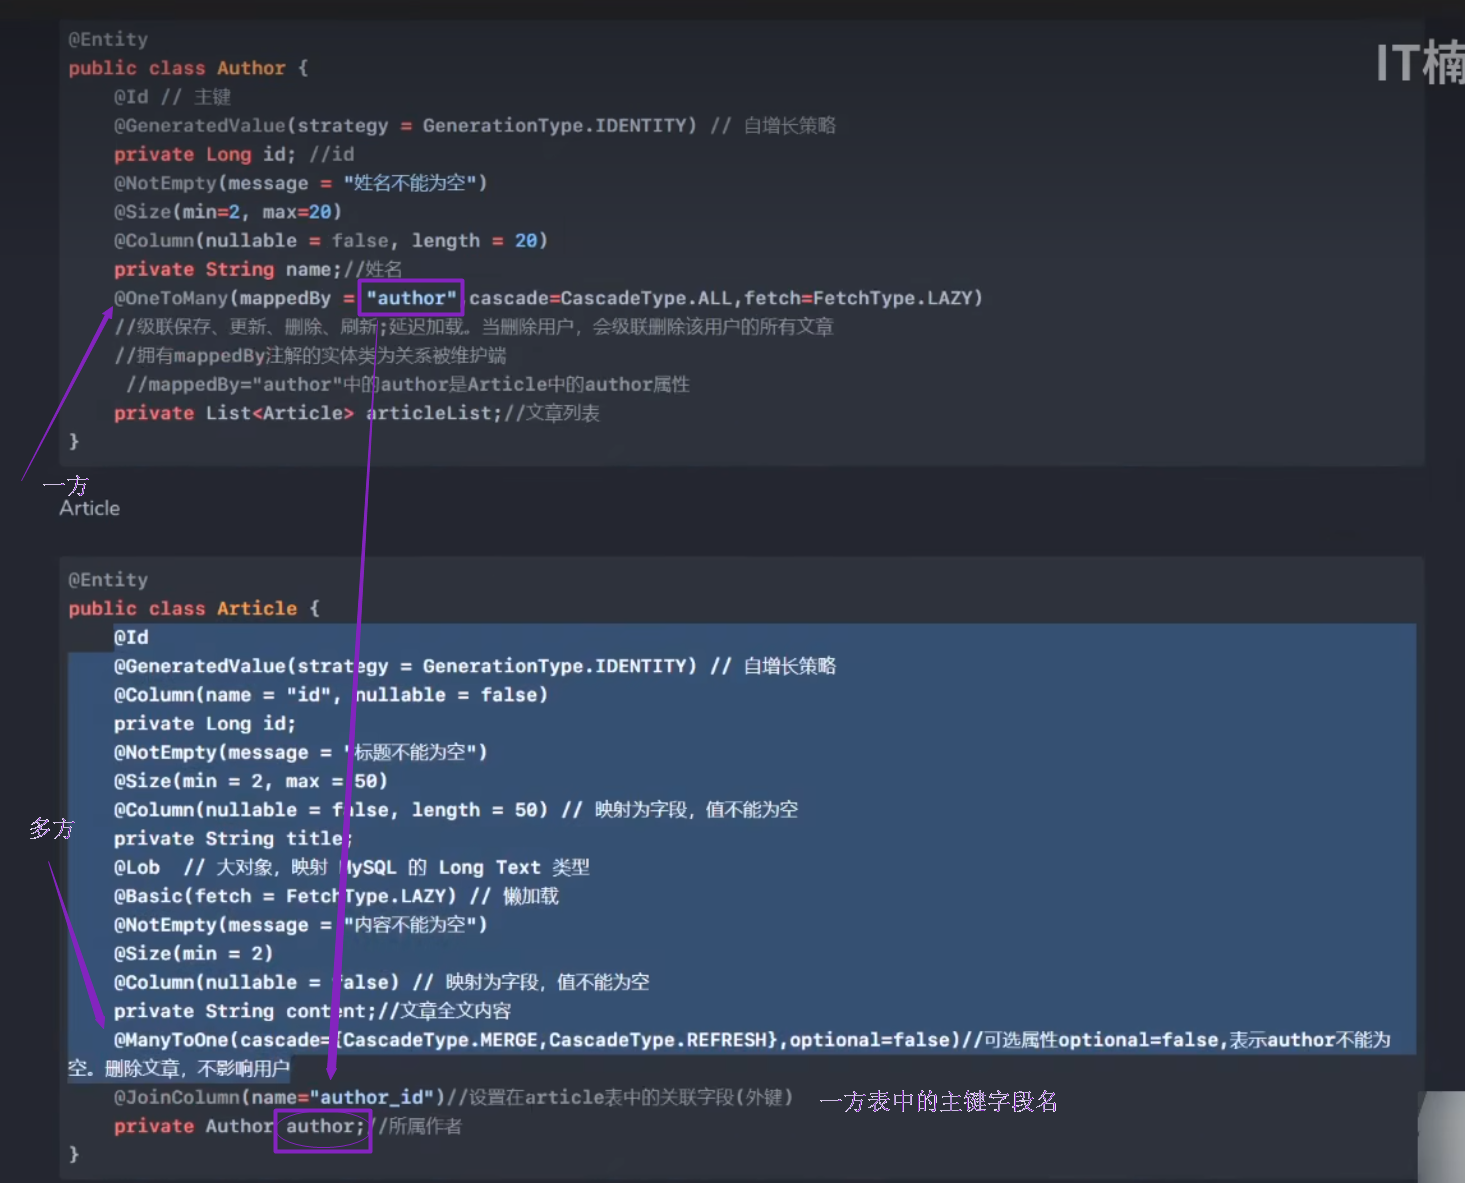Click the @NotEmpty "姓名不能为空" annotation
The height and width of the screenshot is (1183, 1465).
tap(300, 183)
